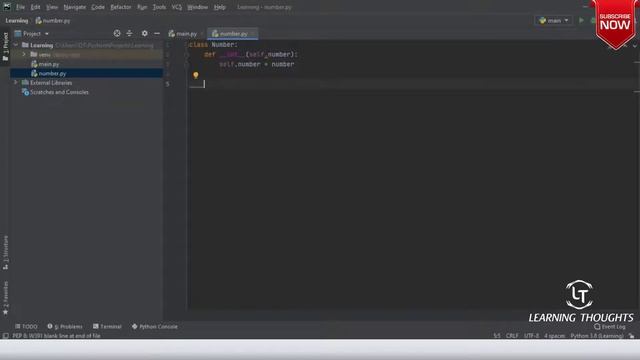Open the VCS menu
This screenshot has width=640, height=360.
[x=176, y=7]
